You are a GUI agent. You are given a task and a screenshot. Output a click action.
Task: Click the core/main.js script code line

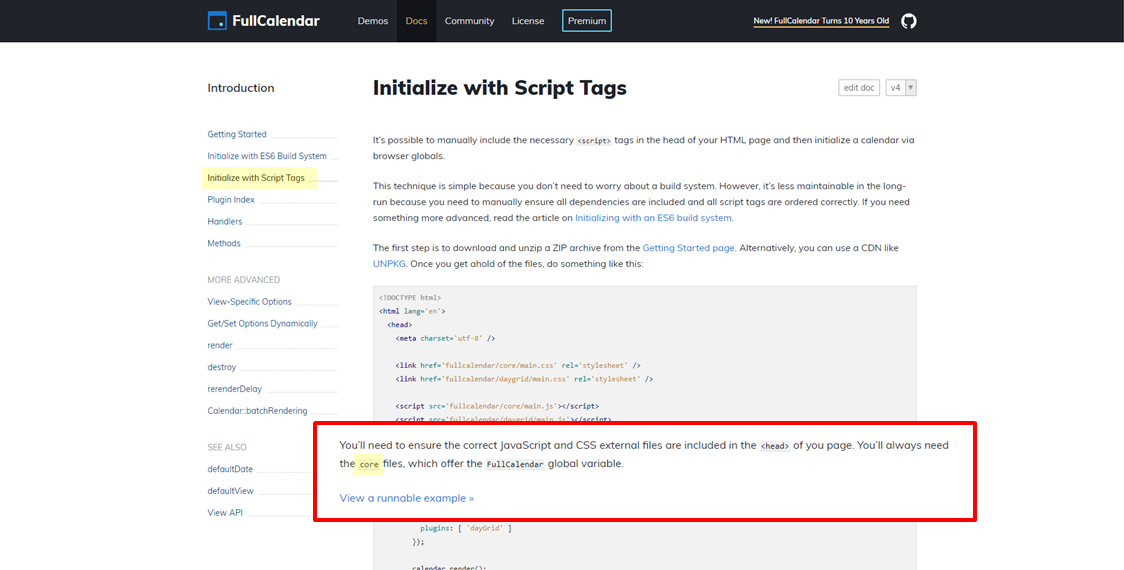497,406
